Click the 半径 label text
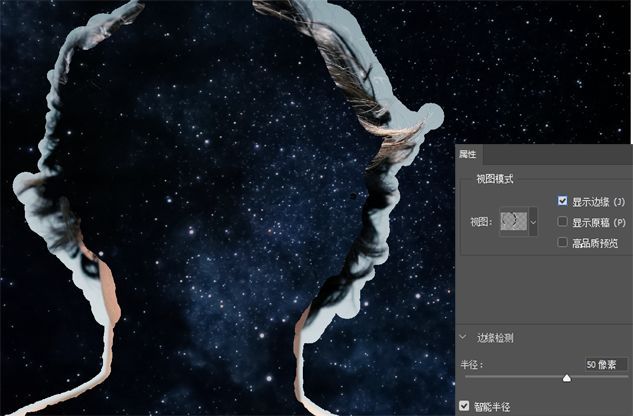 (472, 365)
